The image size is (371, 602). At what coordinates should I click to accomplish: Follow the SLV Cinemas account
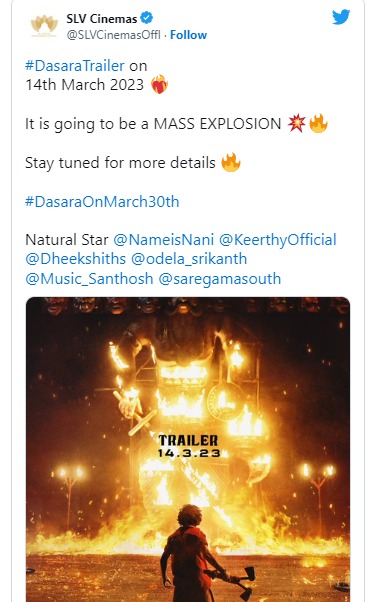(x=188, y=35)
